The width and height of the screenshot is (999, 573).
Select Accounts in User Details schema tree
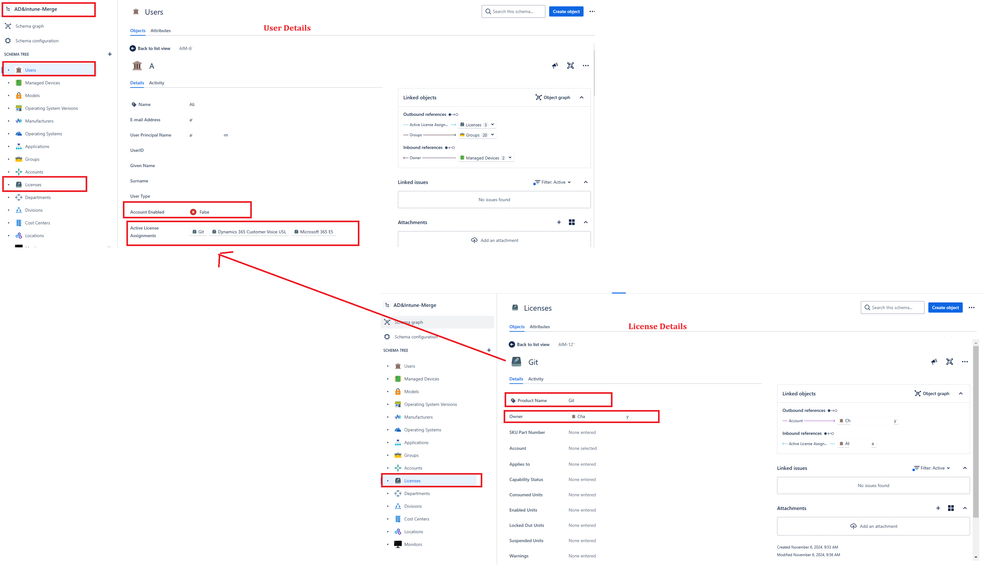[34, 172]
